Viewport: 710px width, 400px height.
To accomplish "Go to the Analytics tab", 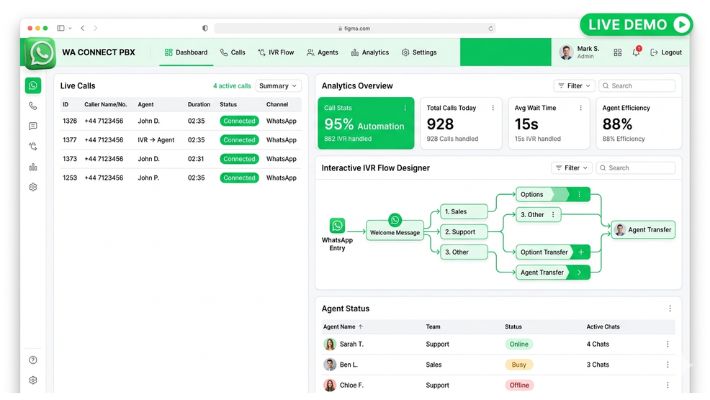I will click(x=369, y=52).
